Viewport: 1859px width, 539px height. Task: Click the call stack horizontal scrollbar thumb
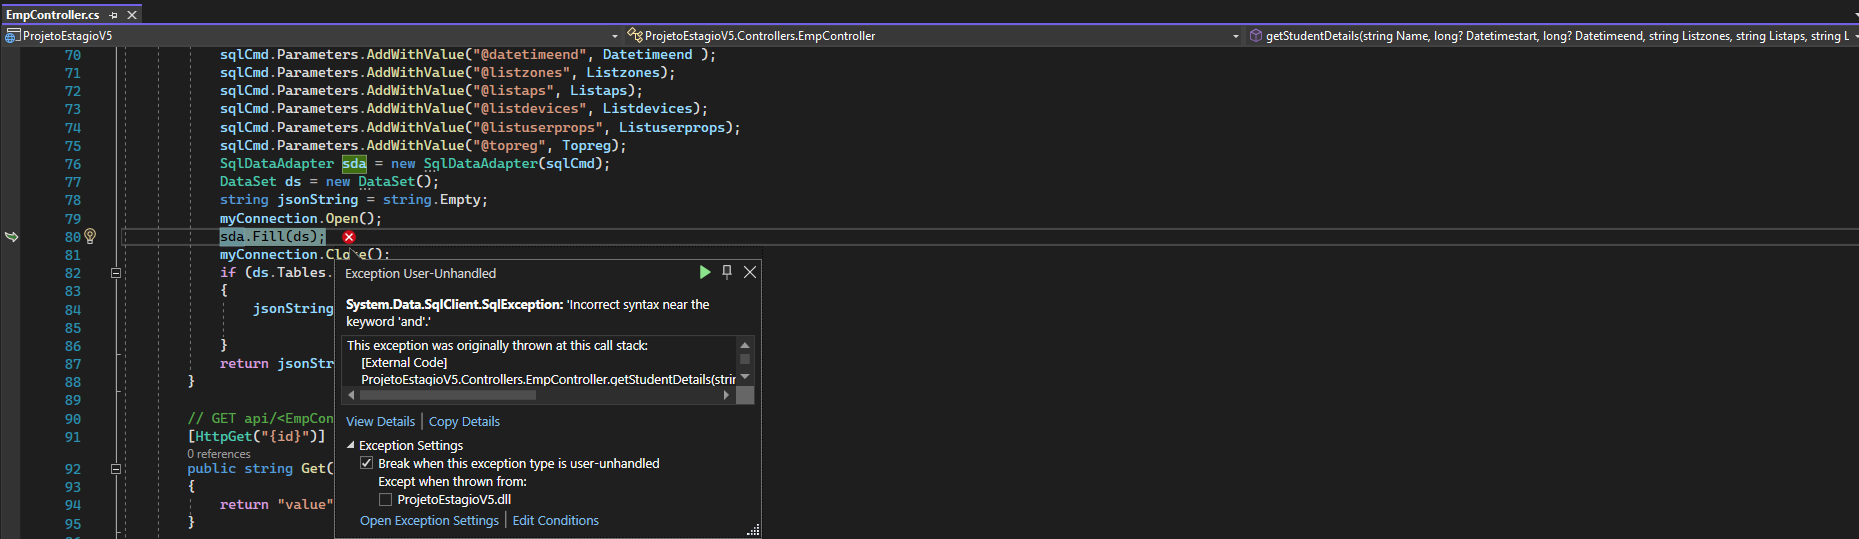(448, 395)
